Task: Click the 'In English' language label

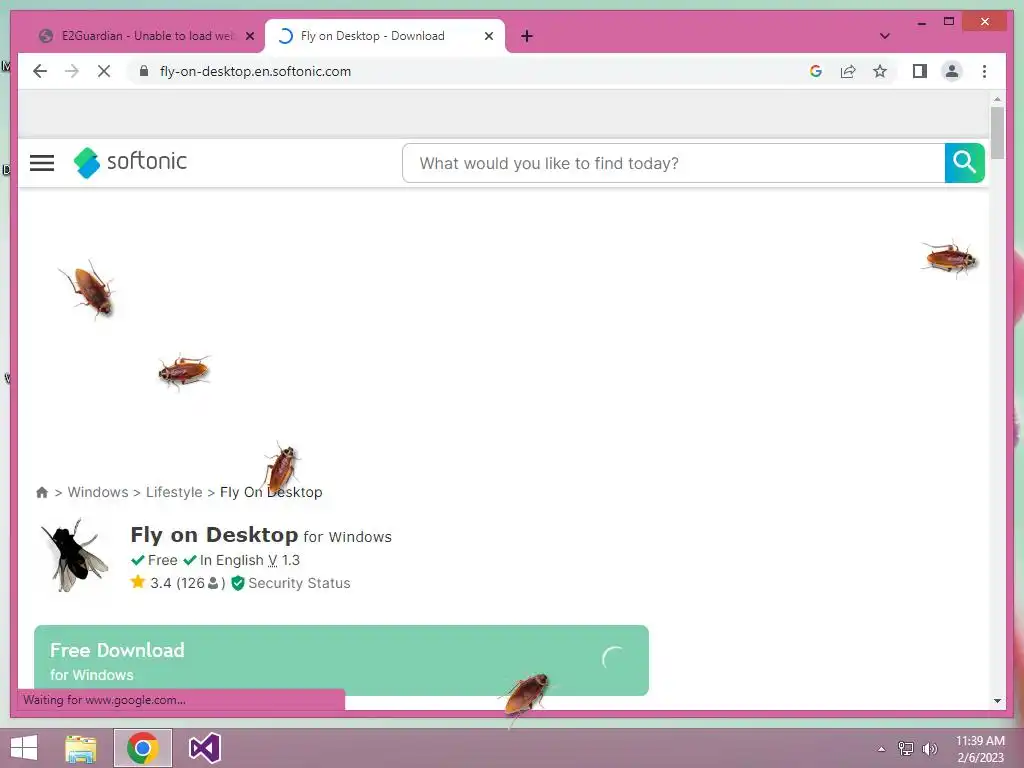Action: pos(231,560)
